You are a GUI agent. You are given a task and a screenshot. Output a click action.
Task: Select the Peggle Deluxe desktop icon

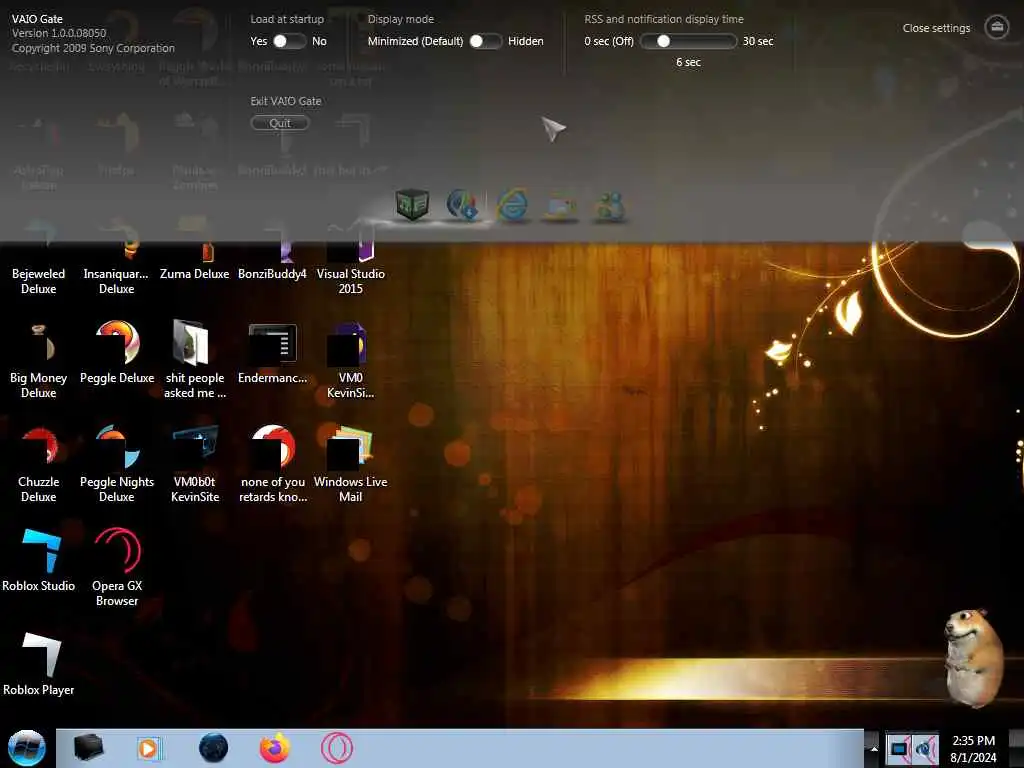(117, 353)
